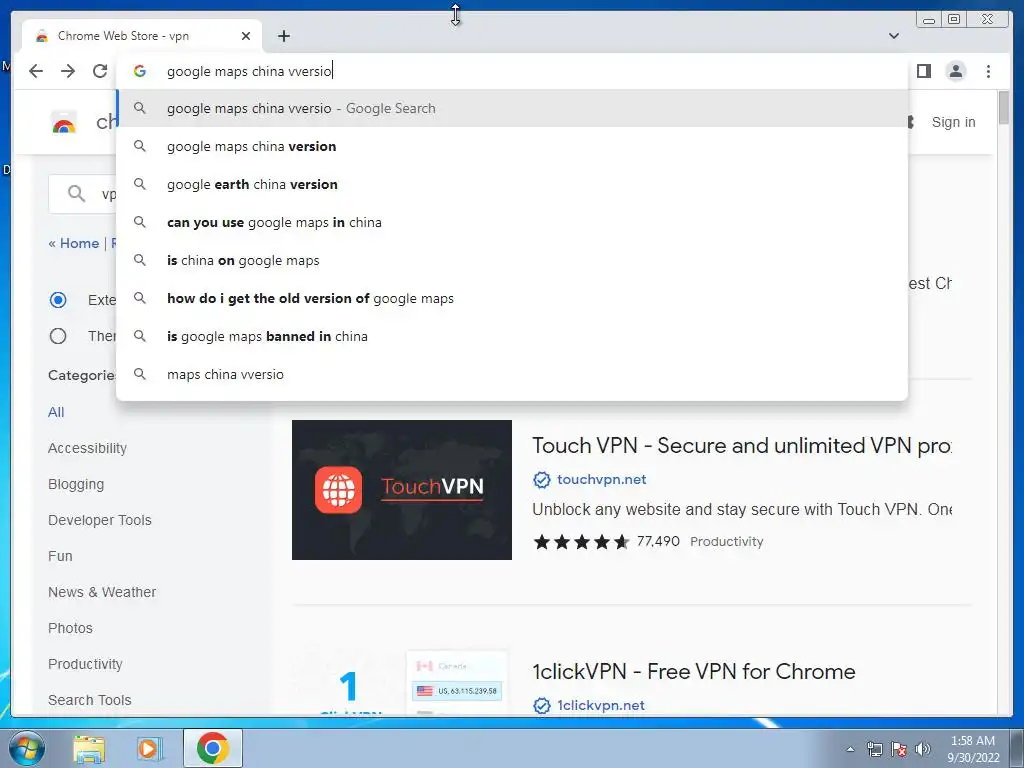Click the Chrome Web Store rainbow logo
This screenshot has height=768, width=1024.
click(x=64, y=122)
